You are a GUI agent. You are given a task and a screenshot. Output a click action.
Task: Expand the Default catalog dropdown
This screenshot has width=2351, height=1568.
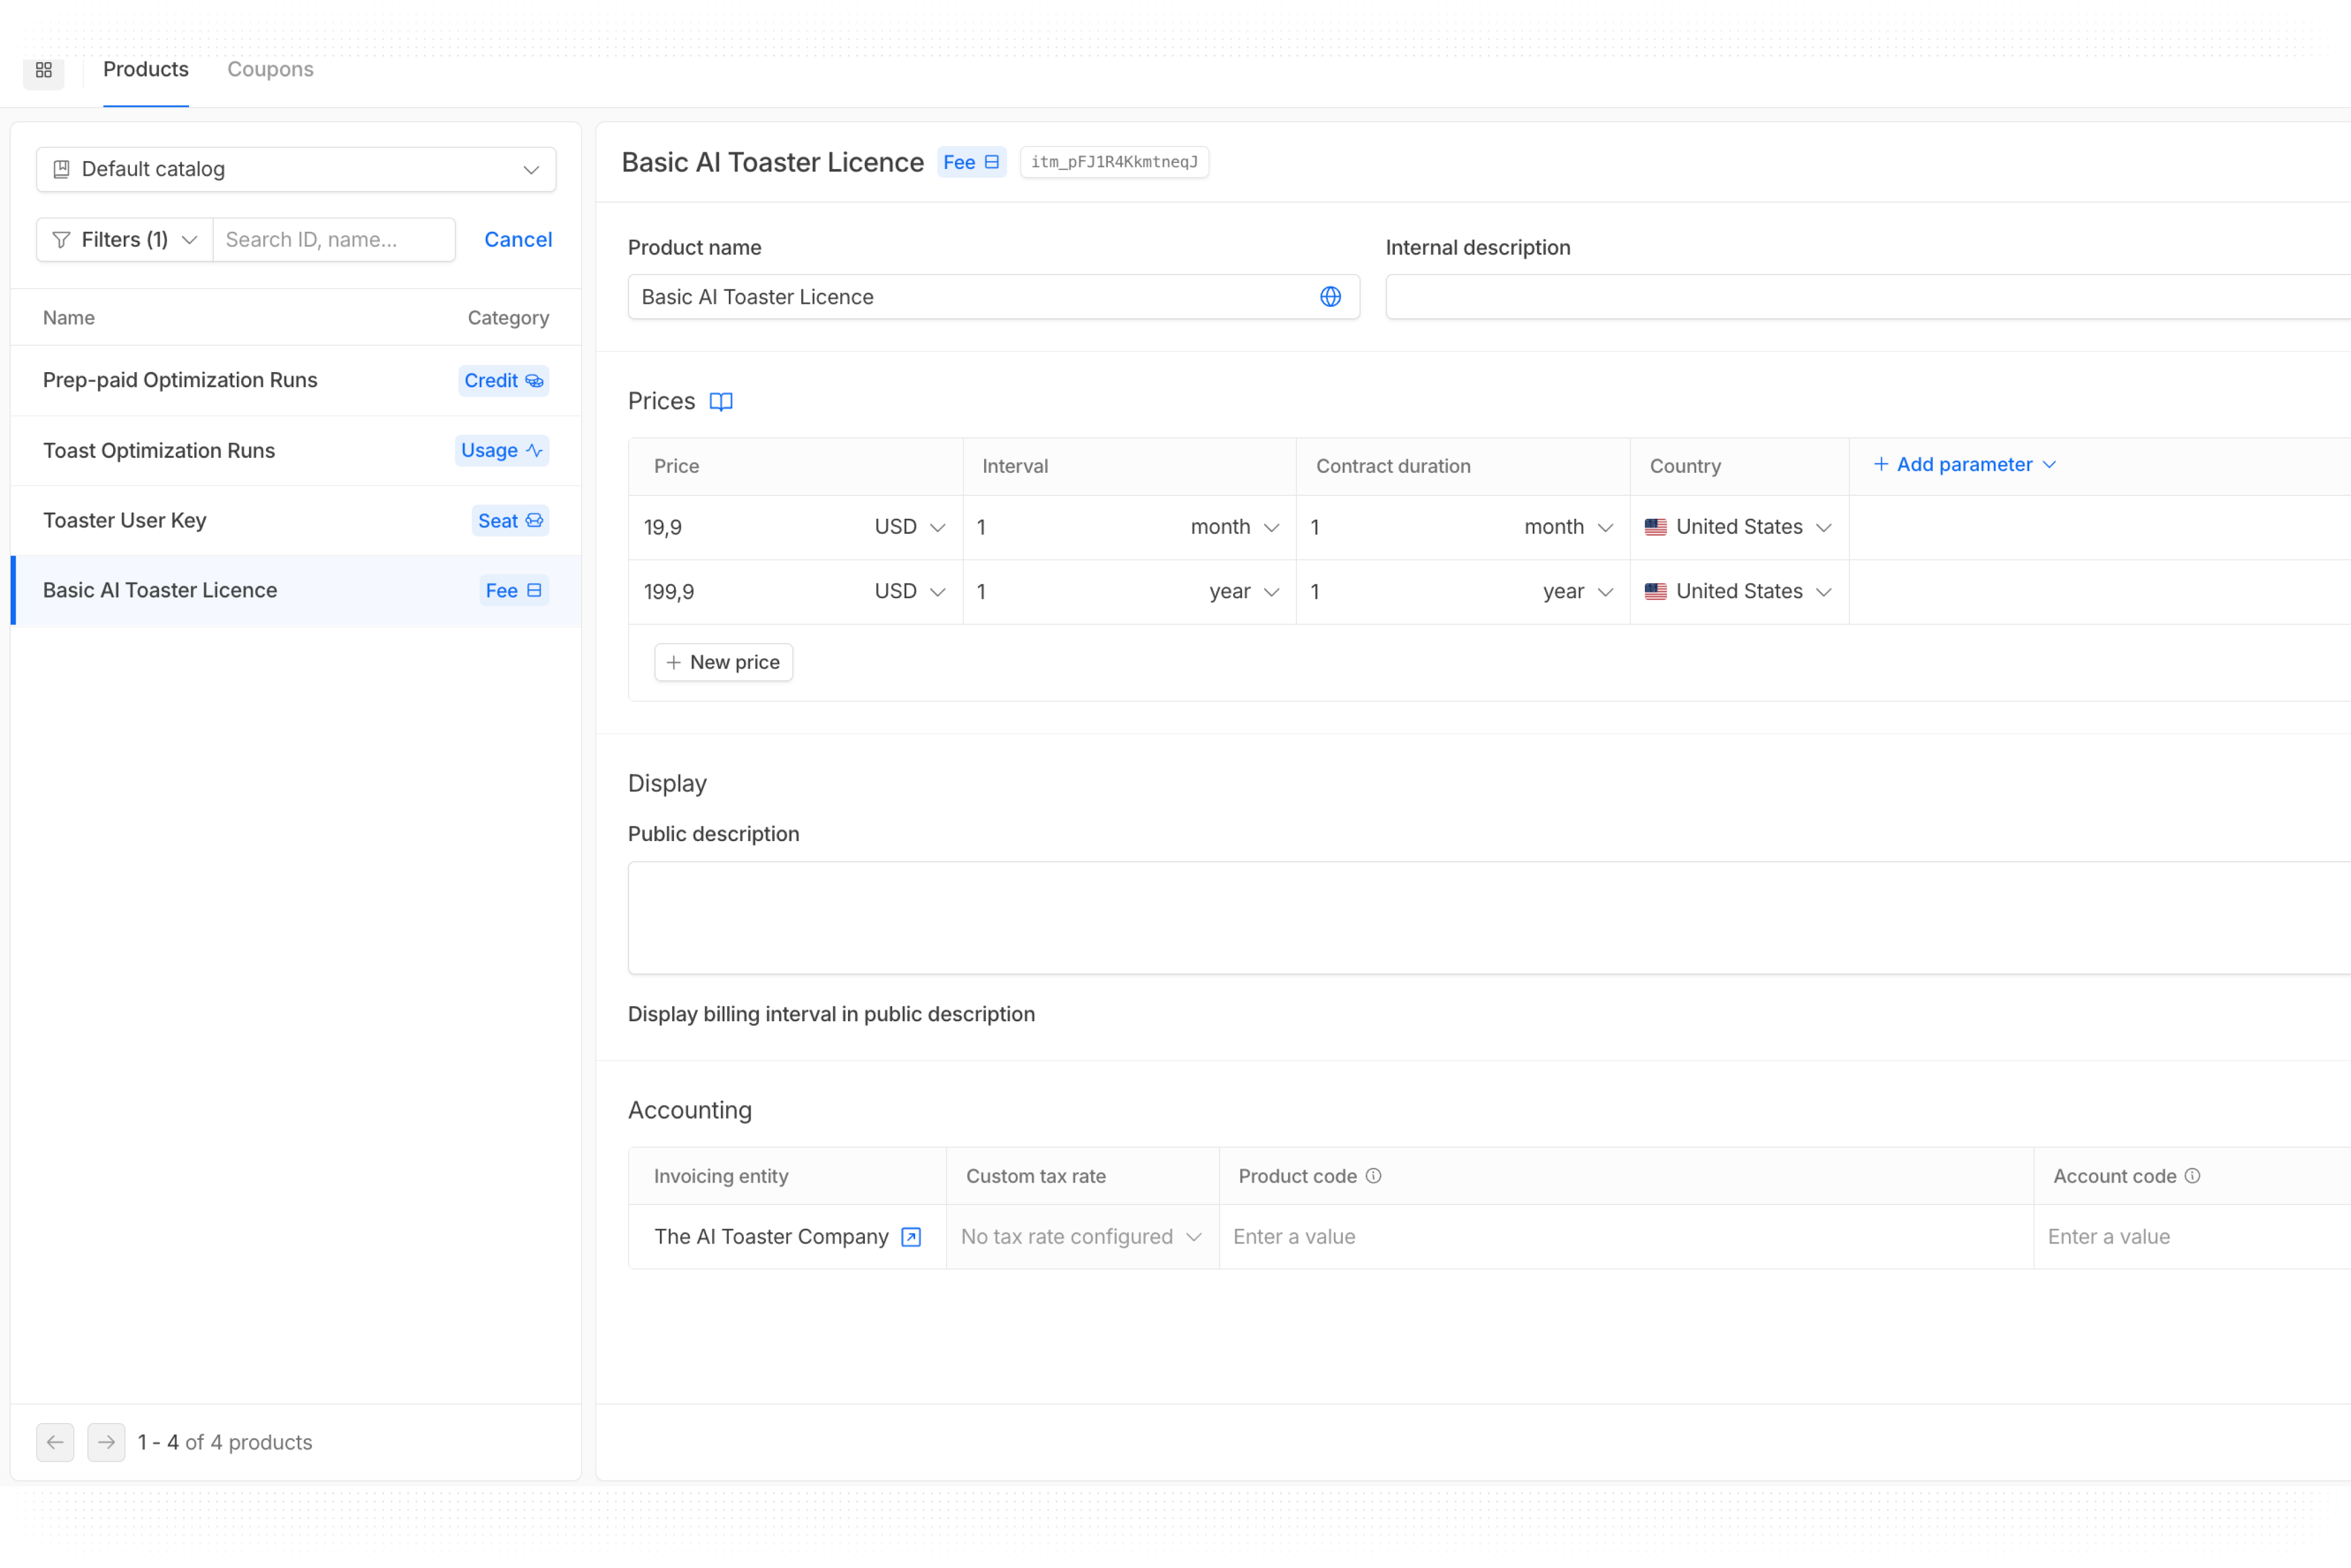click(296, 170)
